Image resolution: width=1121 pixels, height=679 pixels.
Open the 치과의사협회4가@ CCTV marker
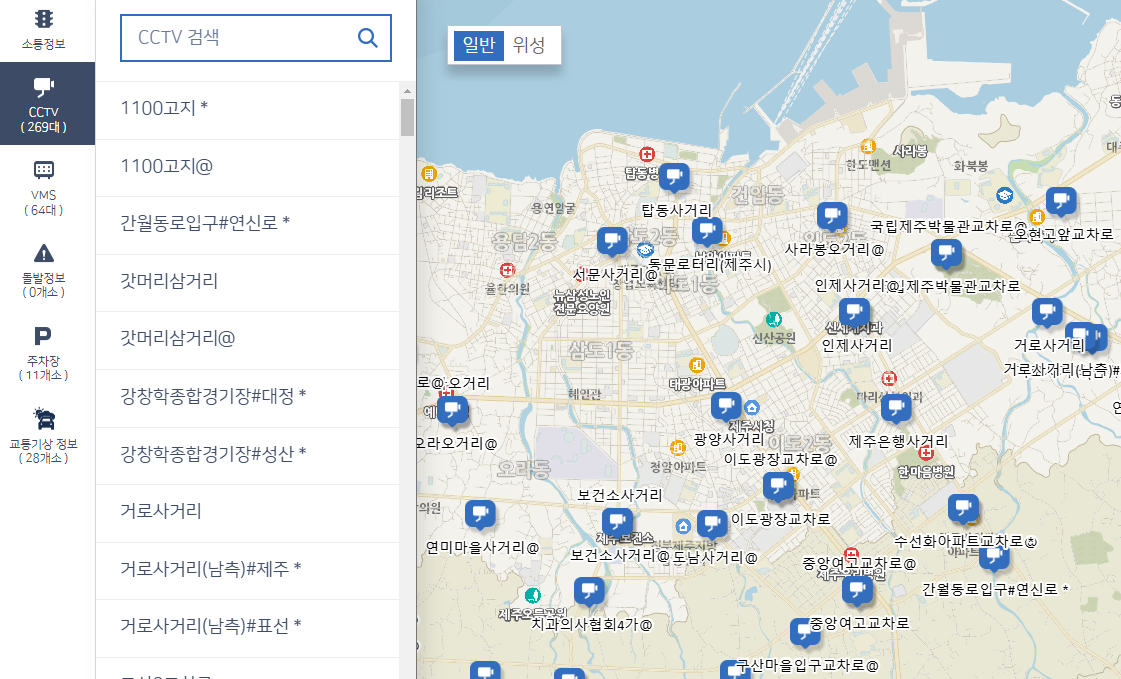click(589, 593)
